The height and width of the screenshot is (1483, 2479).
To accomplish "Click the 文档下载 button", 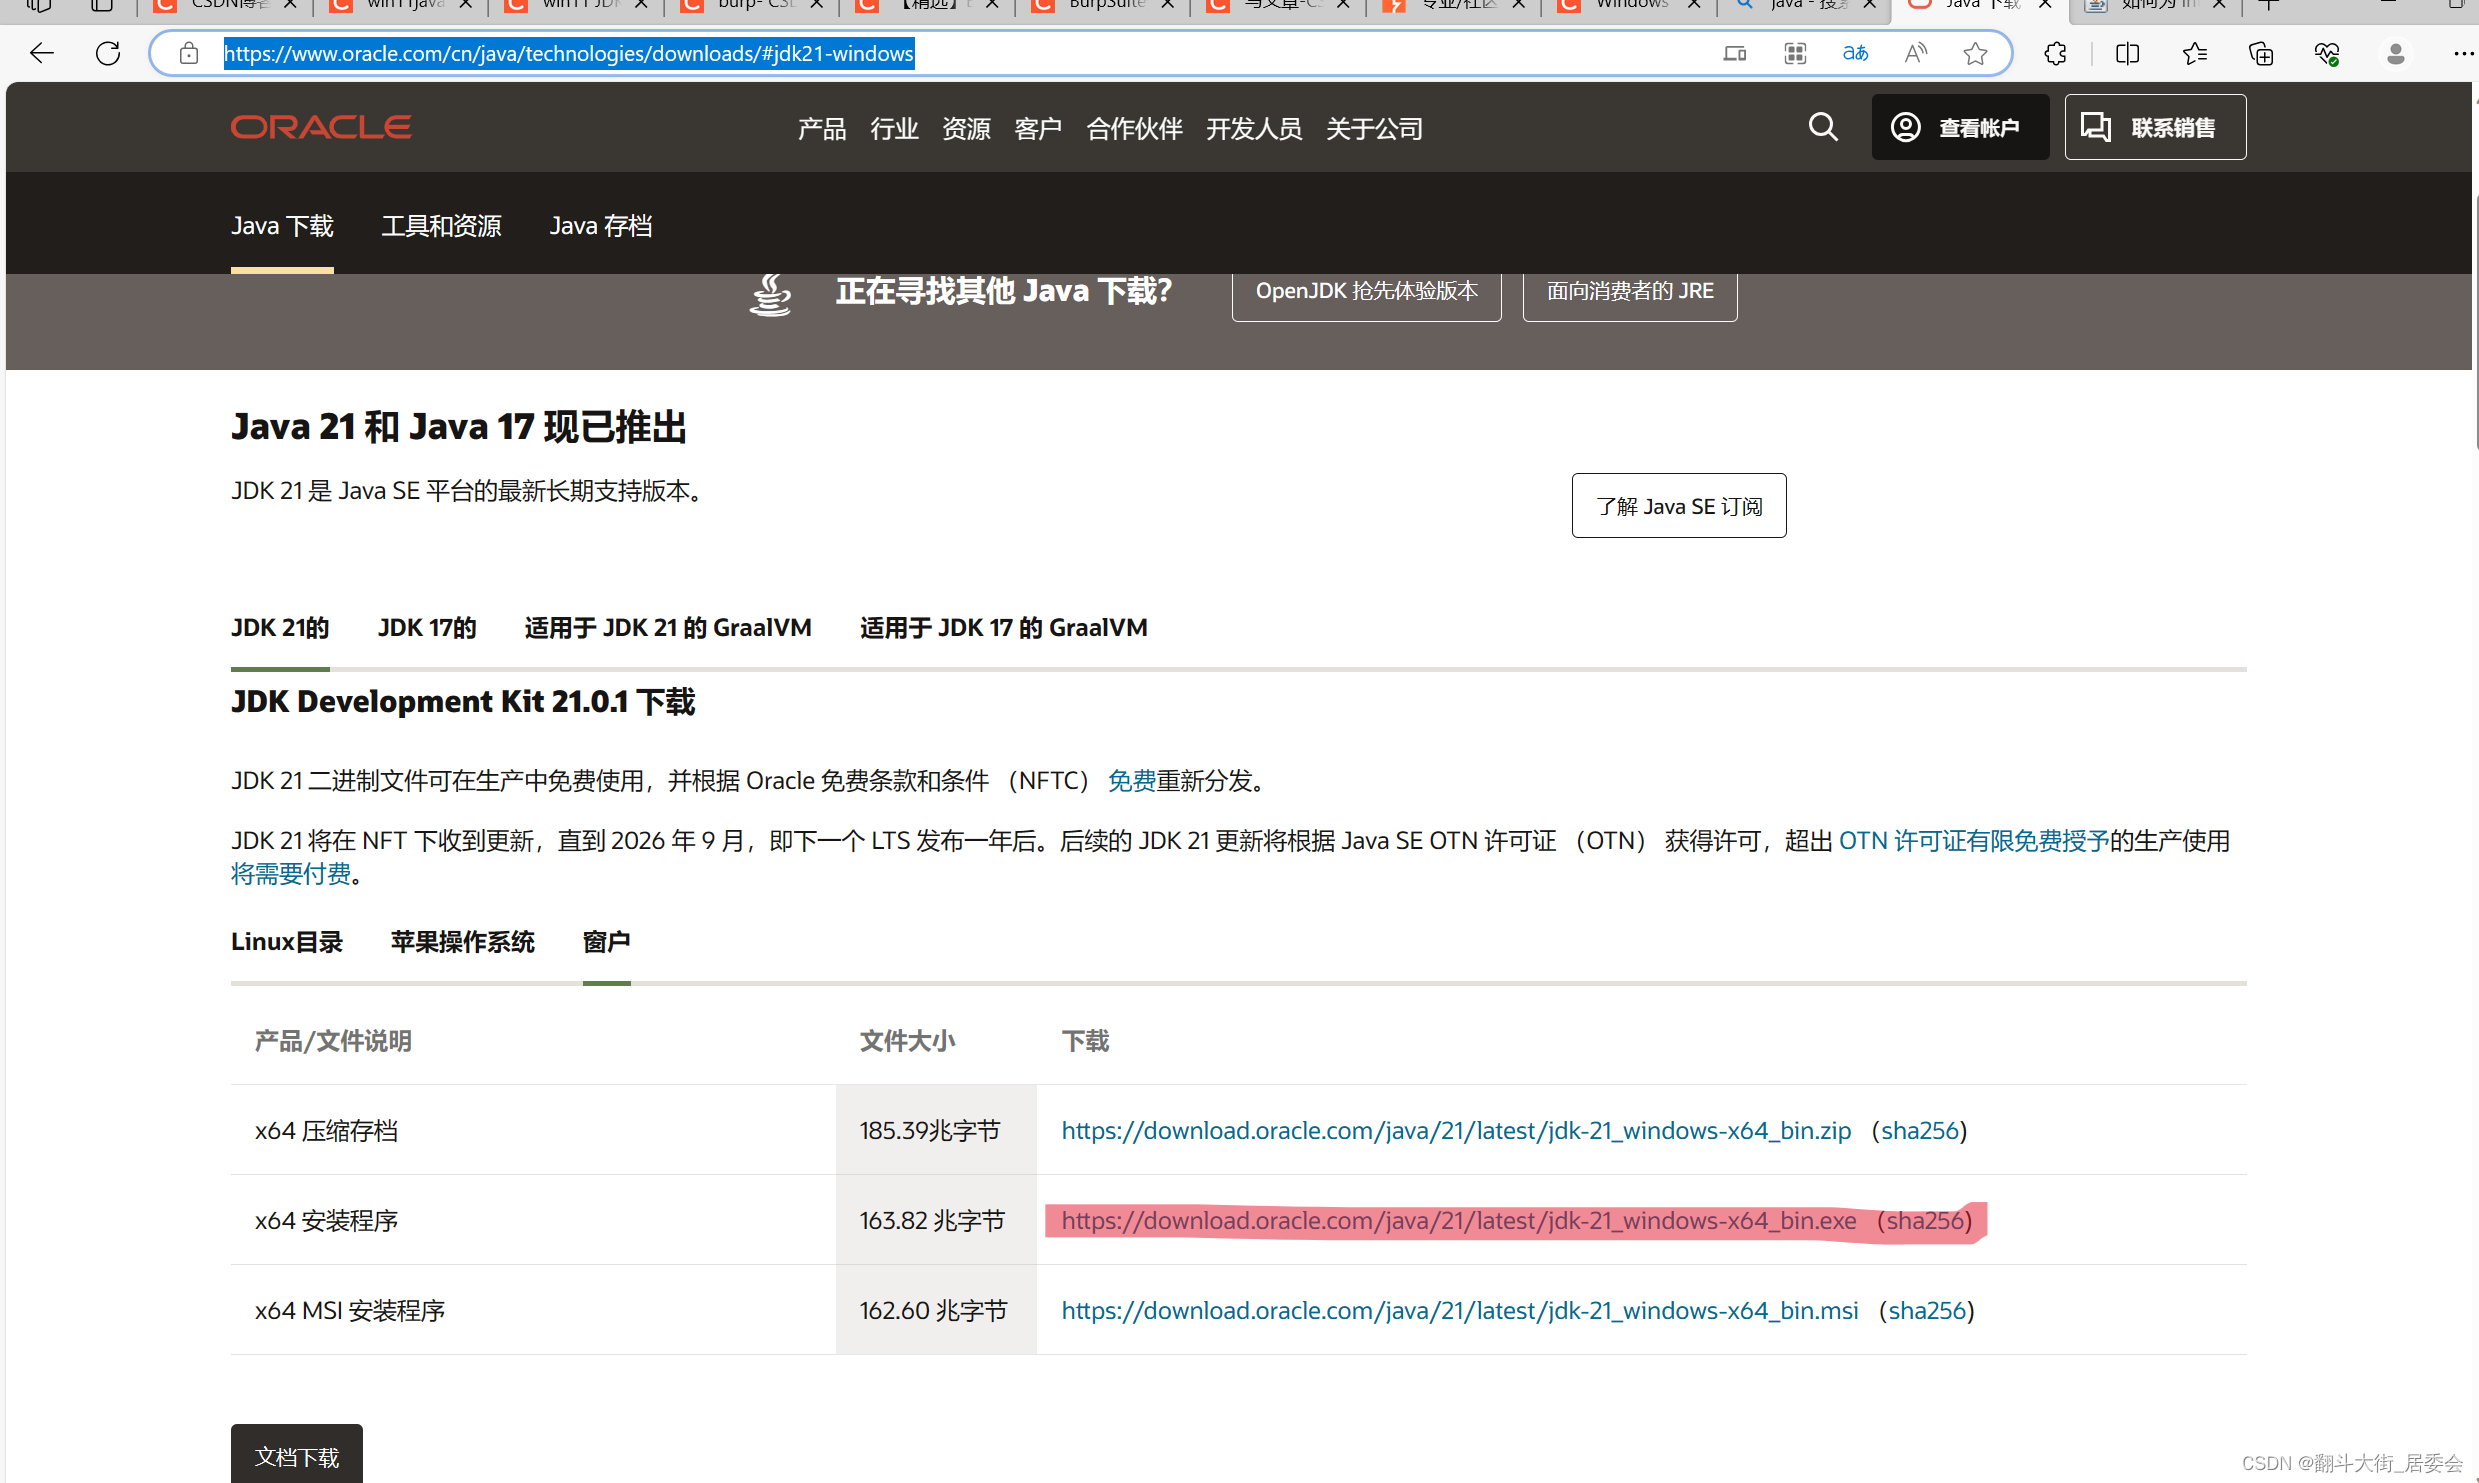I will 297,1456.
